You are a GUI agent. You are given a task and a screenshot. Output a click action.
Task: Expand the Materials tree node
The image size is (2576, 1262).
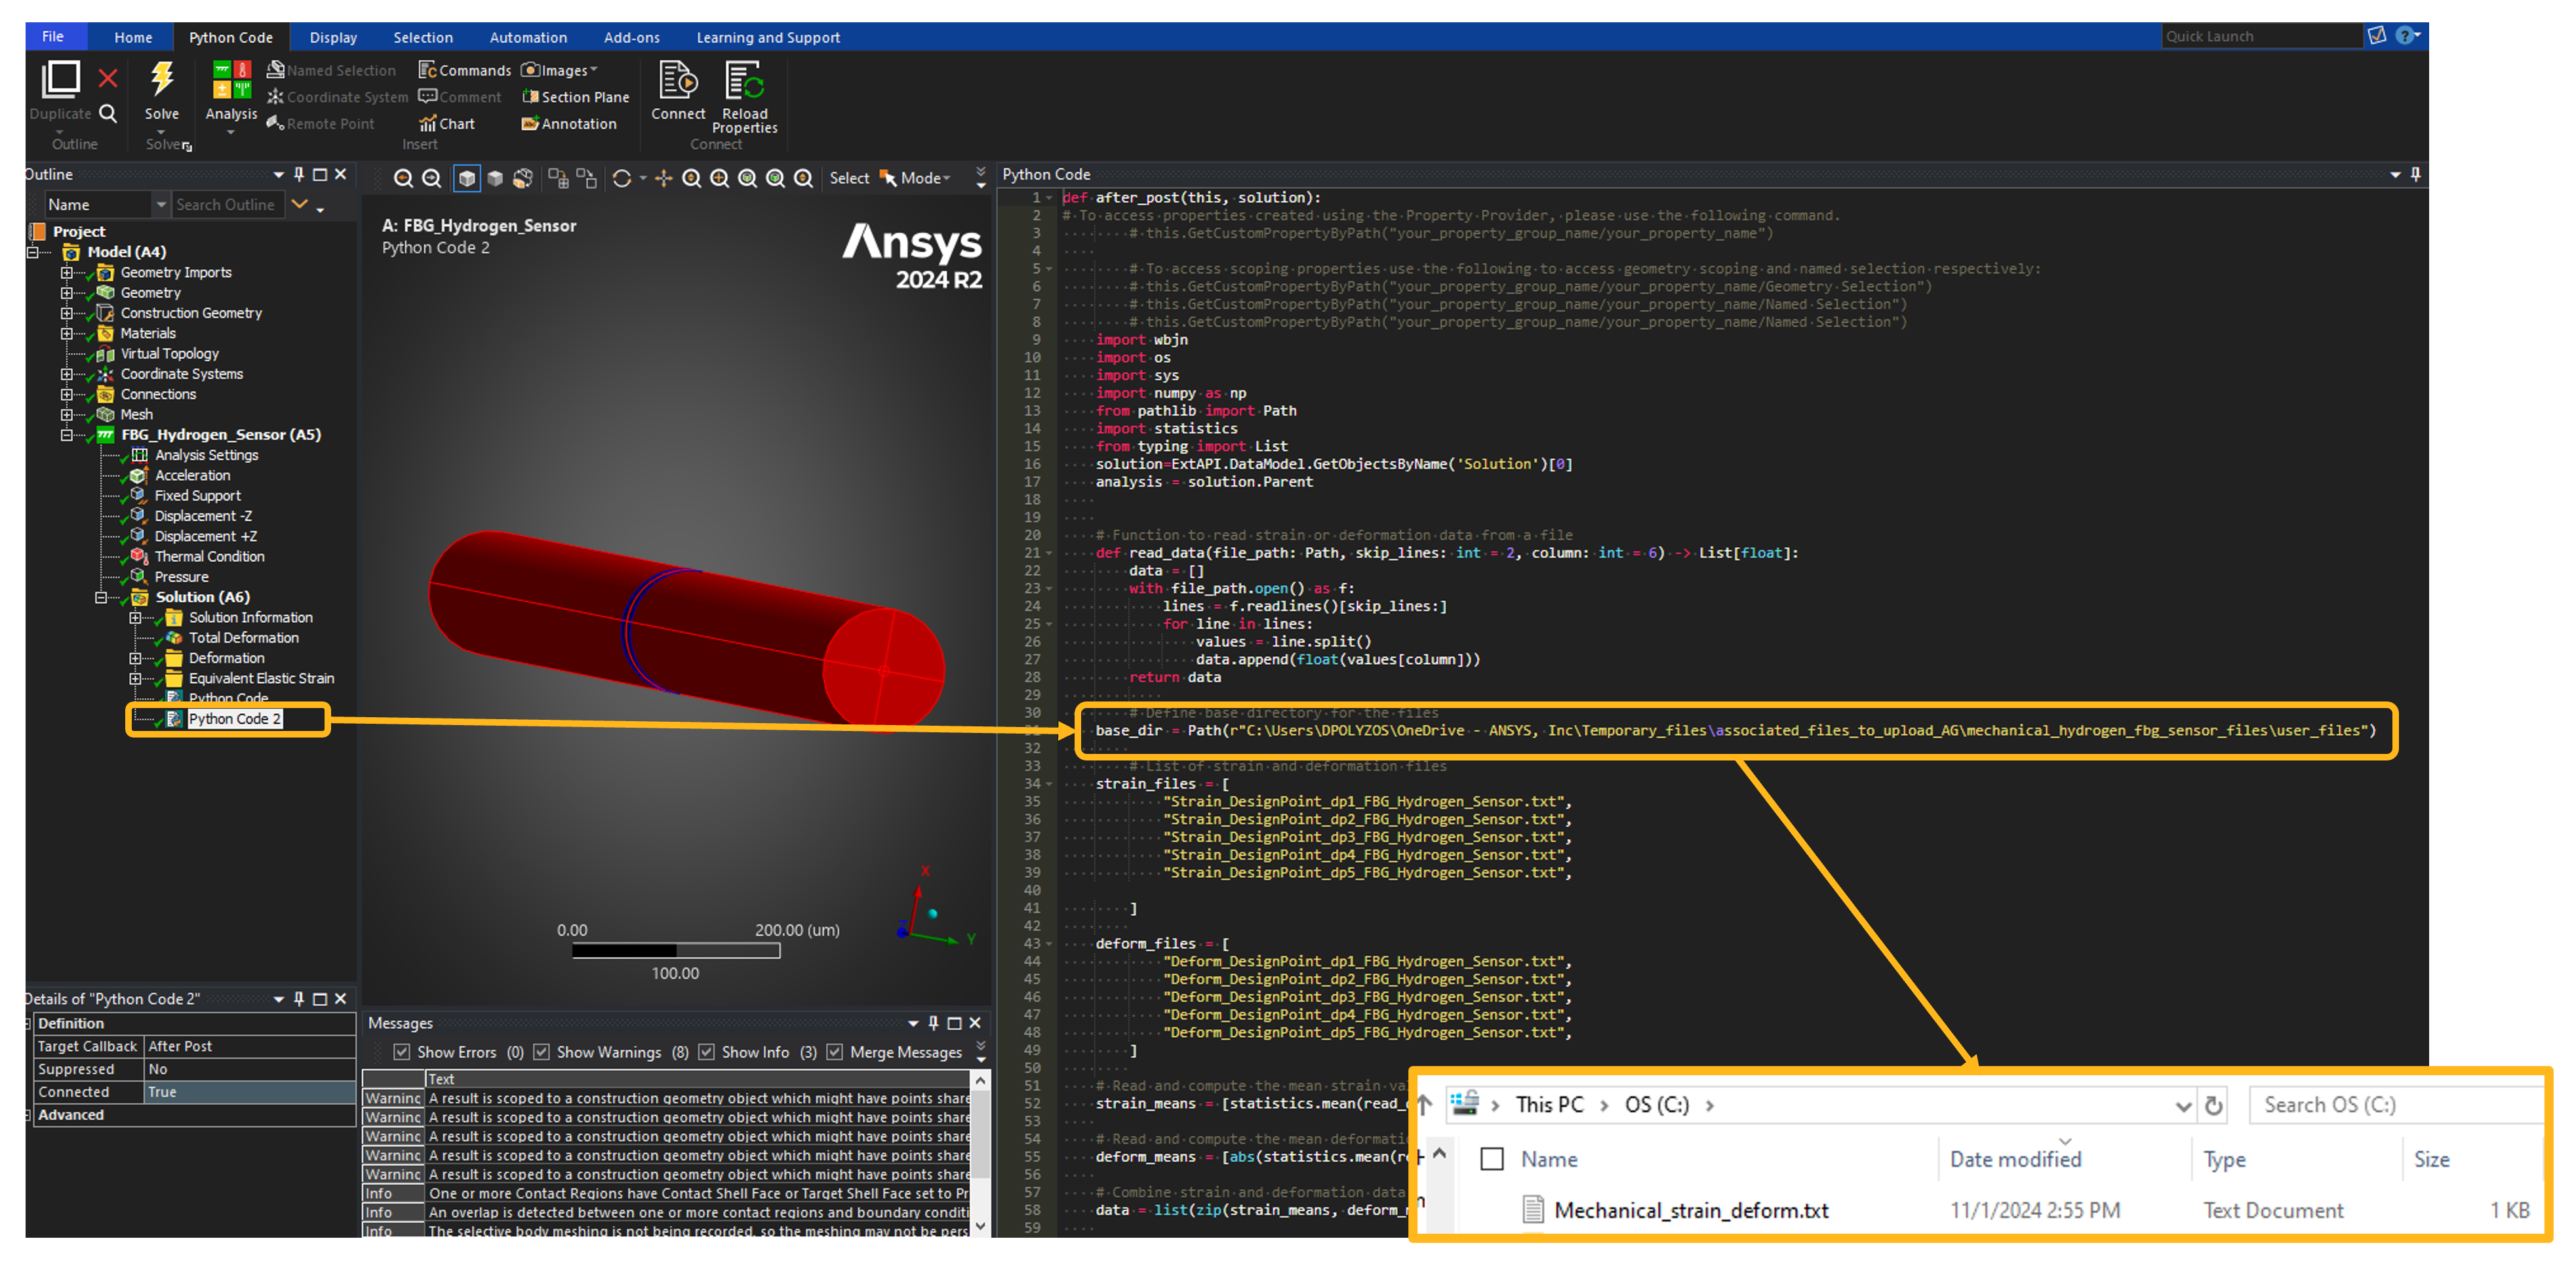point(66,333)
